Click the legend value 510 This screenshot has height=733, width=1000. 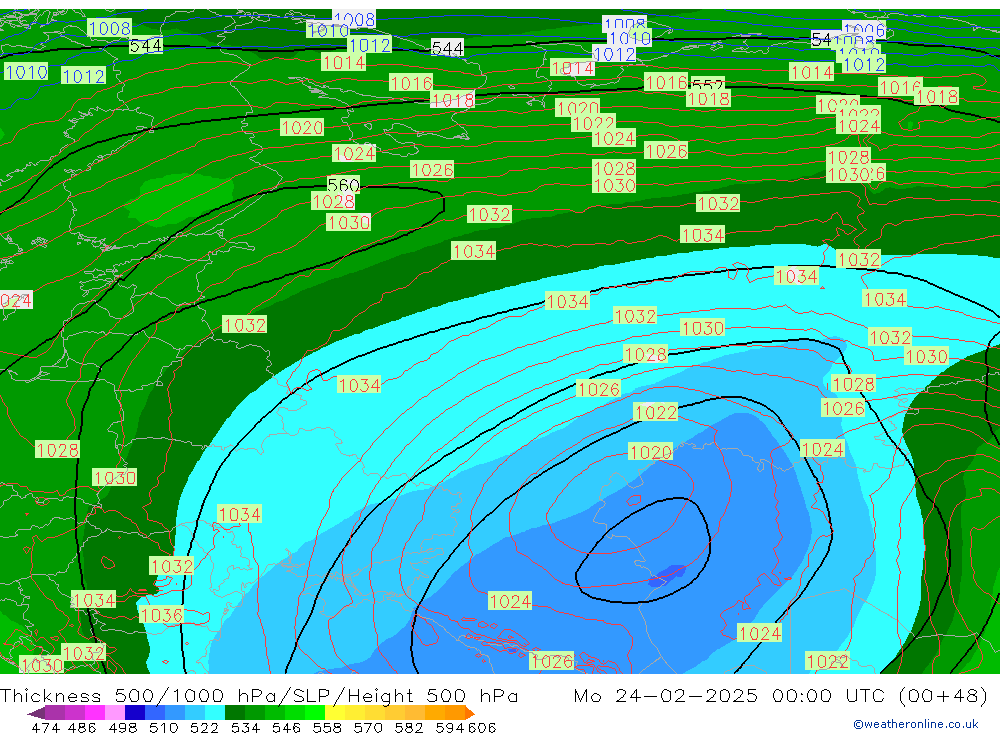click(163, 727)
